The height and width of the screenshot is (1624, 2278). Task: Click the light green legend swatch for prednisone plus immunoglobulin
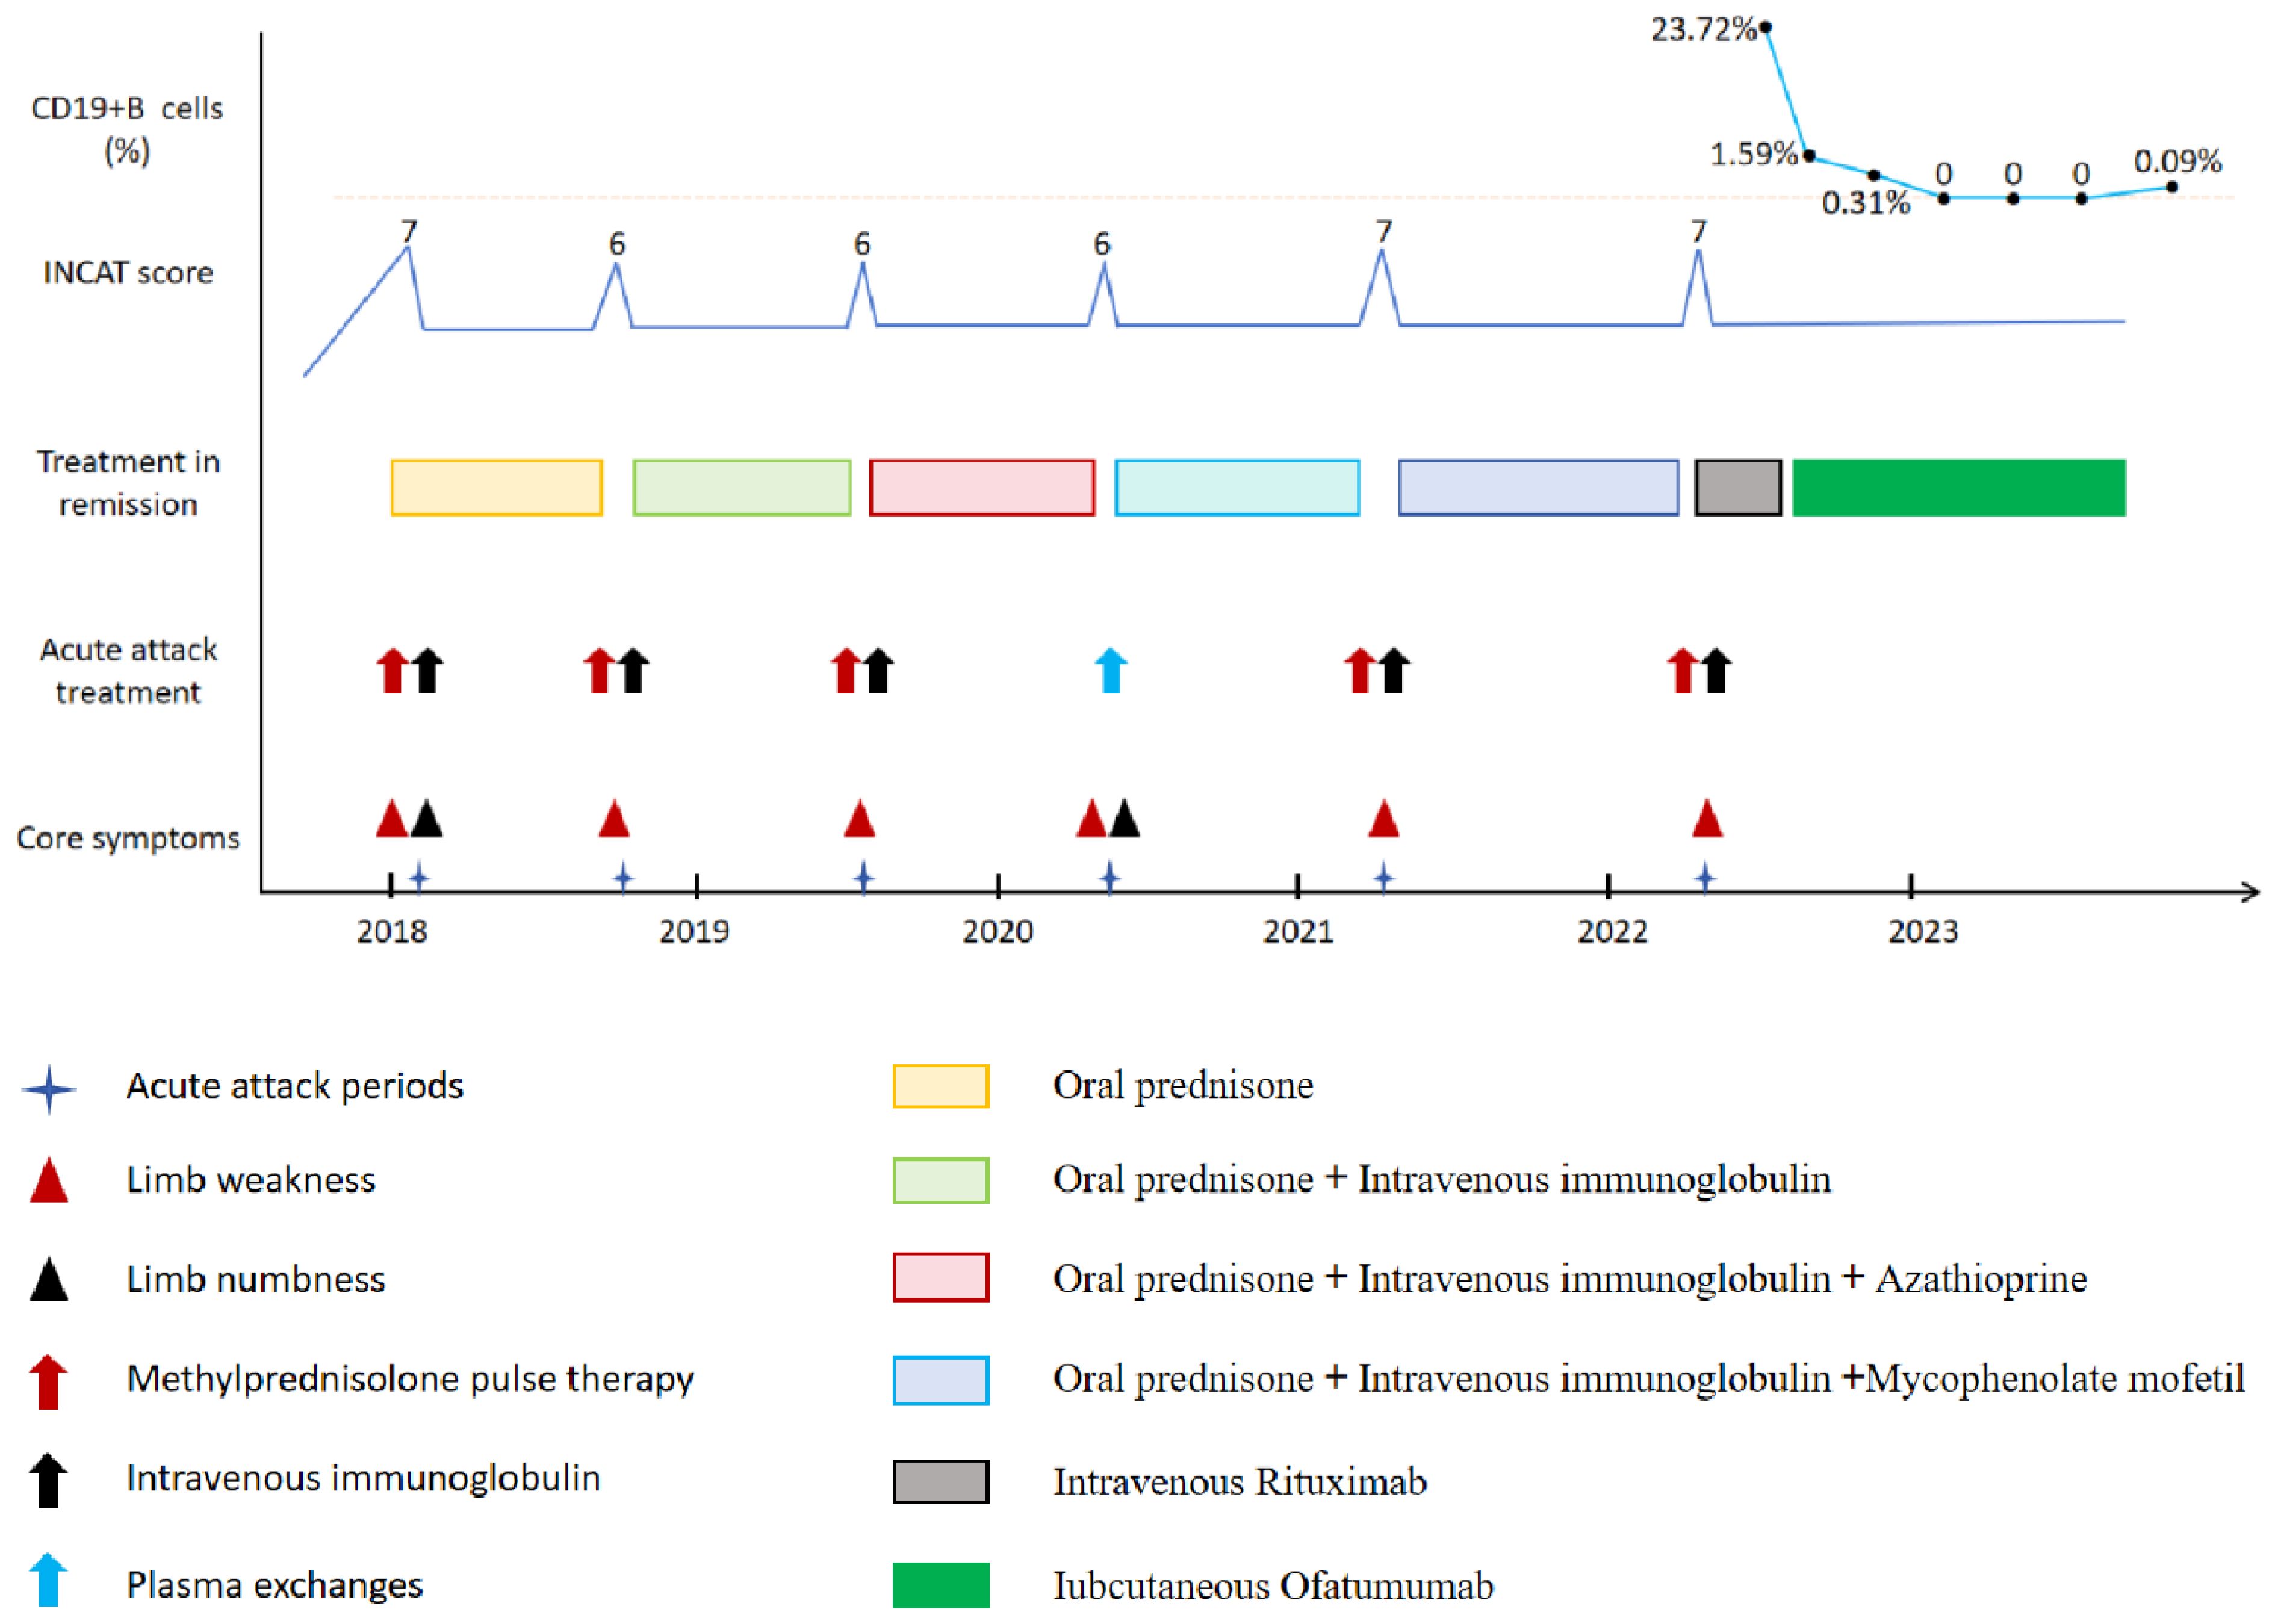[941, 1180]
